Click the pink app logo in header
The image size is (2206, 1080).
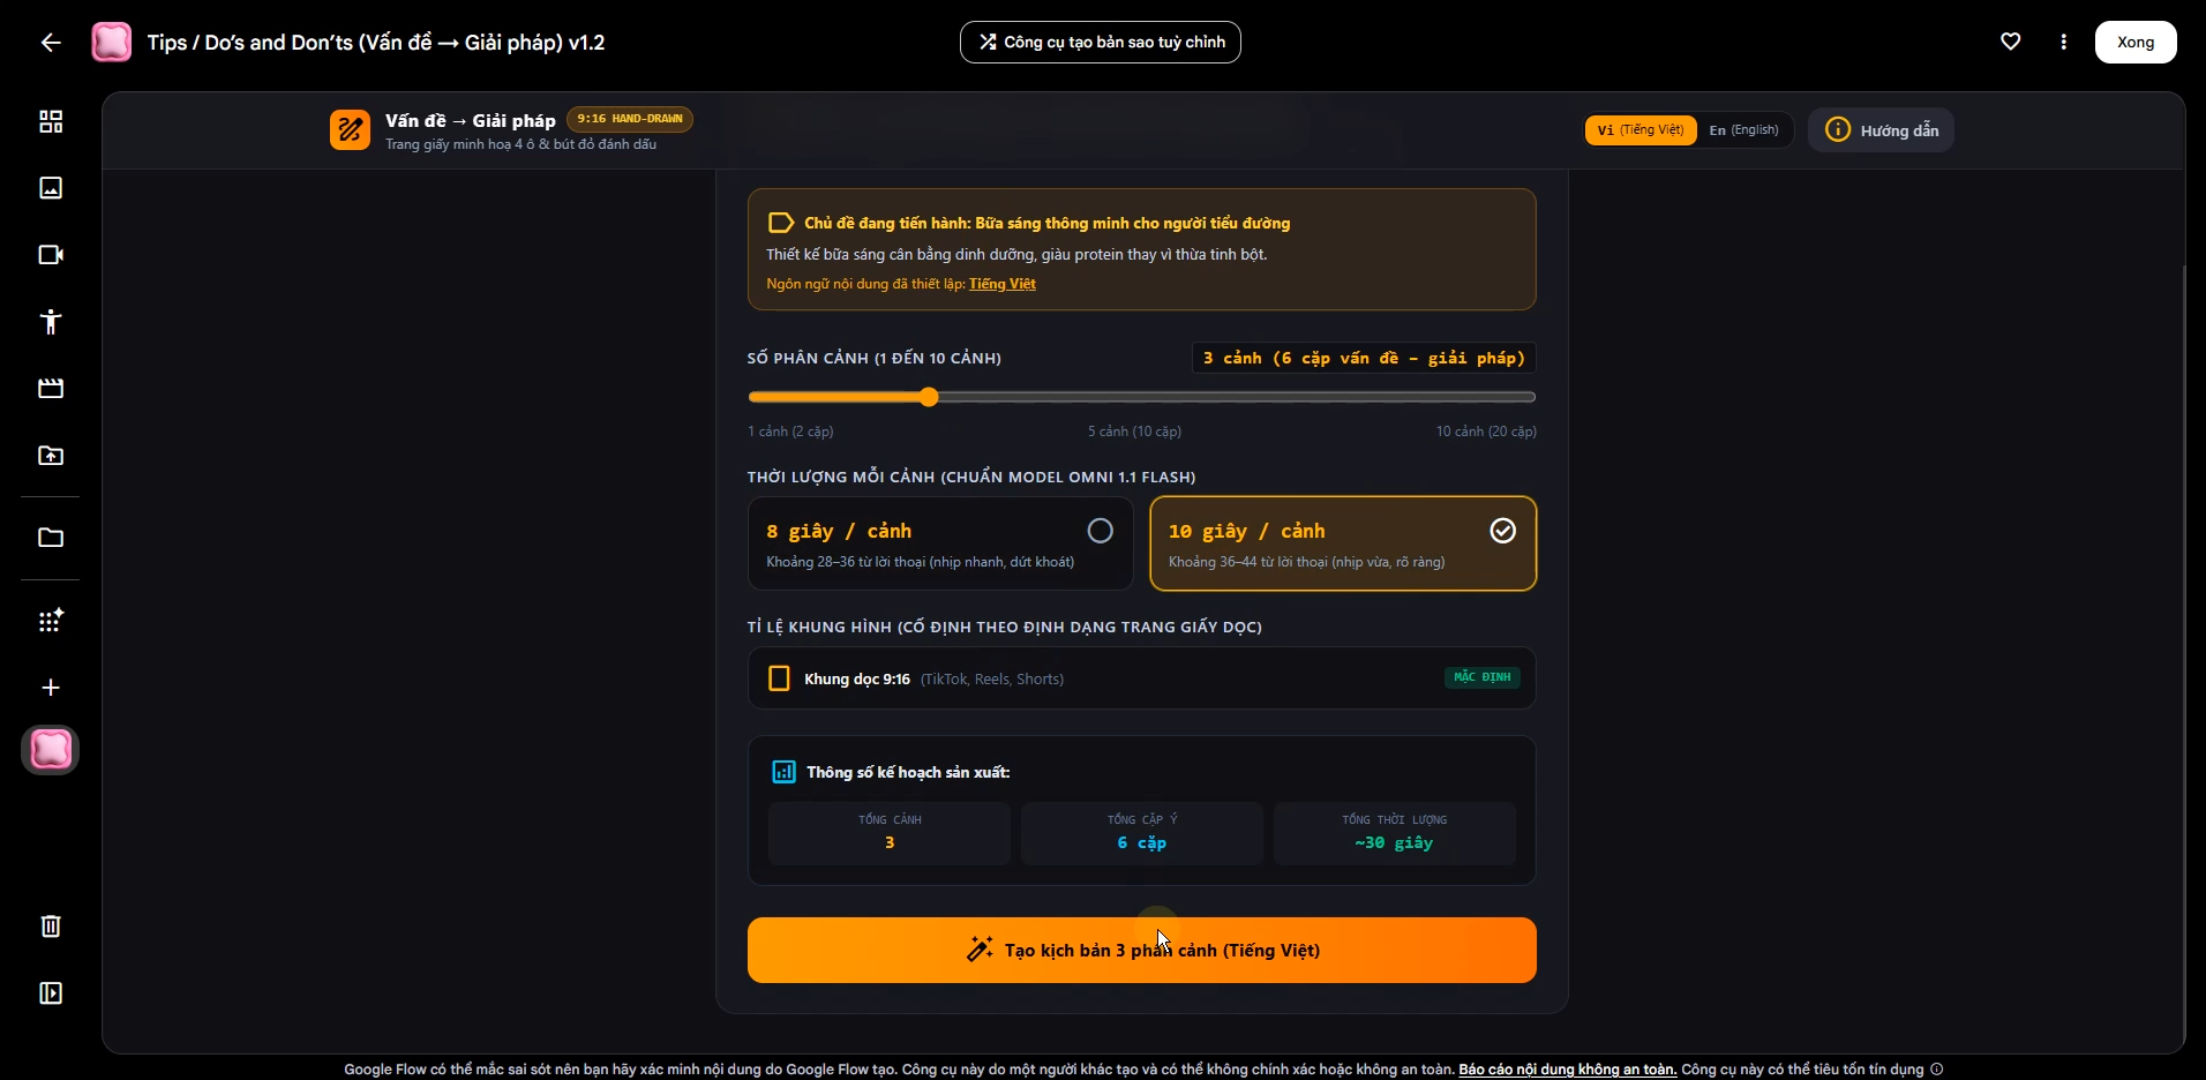coord(111,42)
